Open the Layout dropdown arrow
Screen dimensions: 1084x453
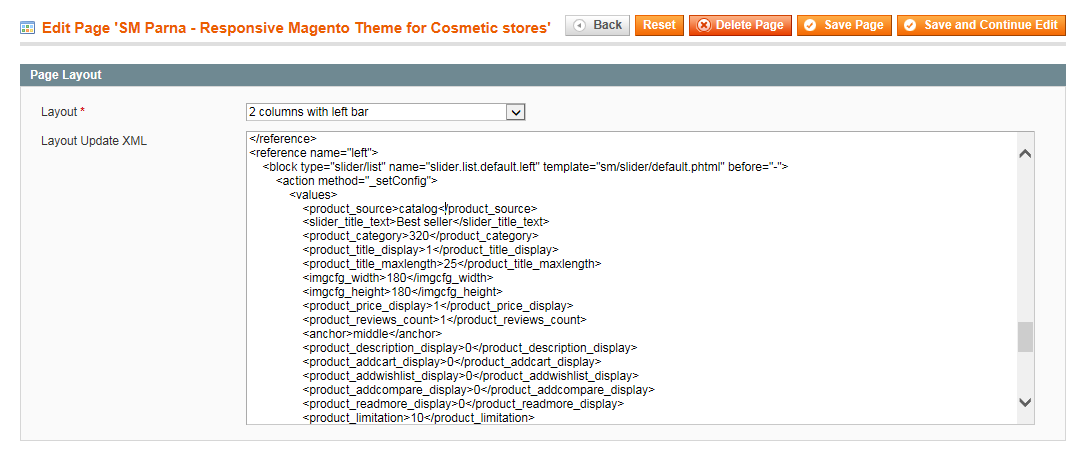(516, 112)
